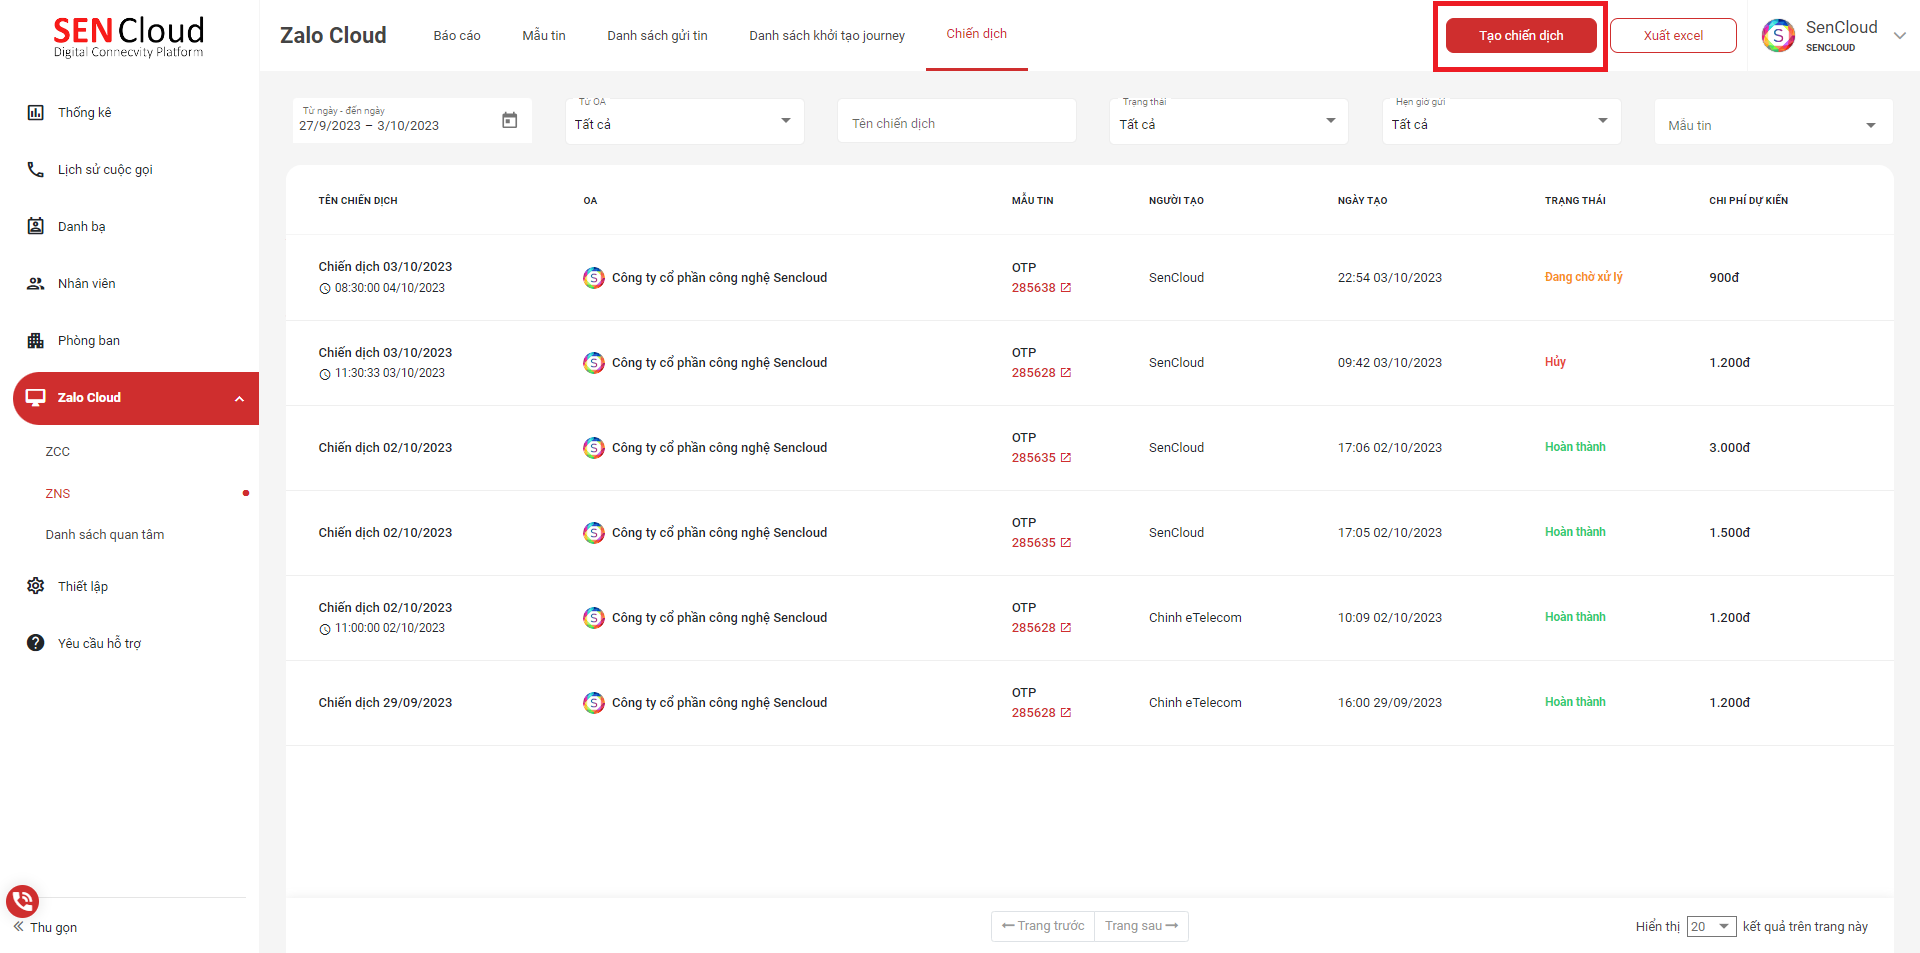Open the calendar icon in date range
The height and width of the screenshot is (953, 1920).
pyautogui.click(x=509, y=121)
